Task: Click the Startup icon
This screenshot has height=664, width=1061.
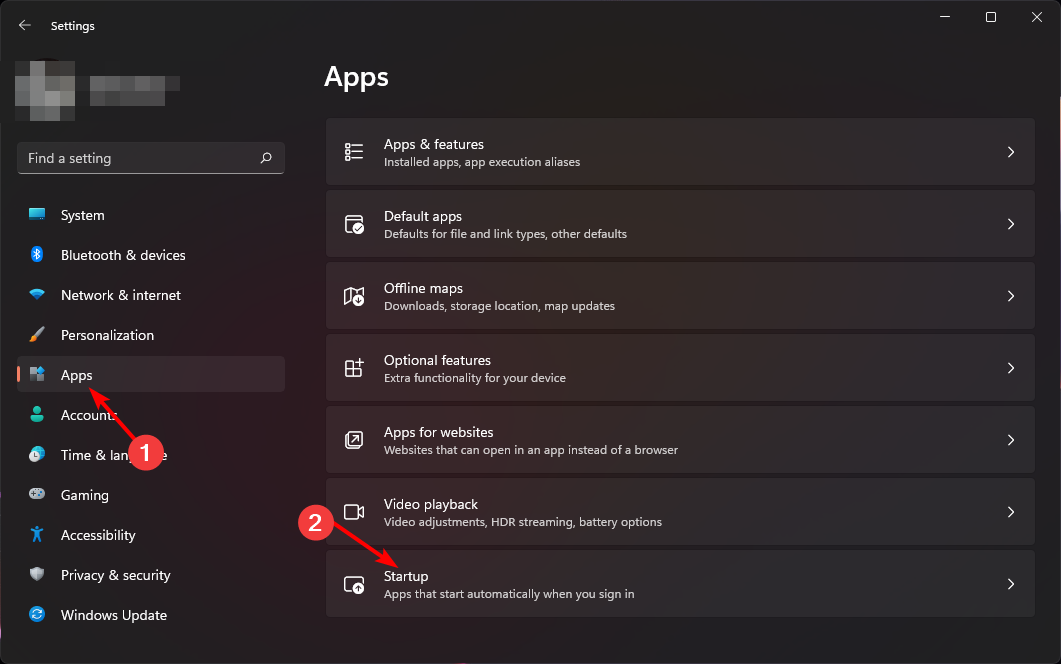Action: point(354,584)
